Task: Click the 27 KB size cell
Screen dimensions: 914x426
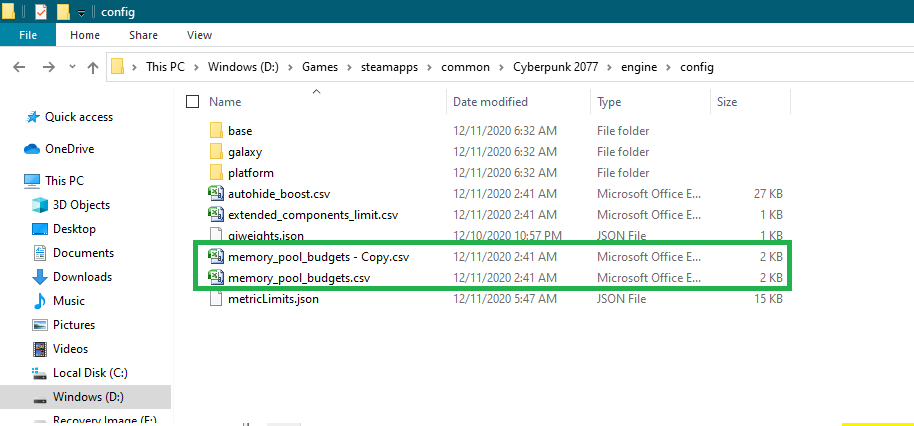Action: coord(768,193)
